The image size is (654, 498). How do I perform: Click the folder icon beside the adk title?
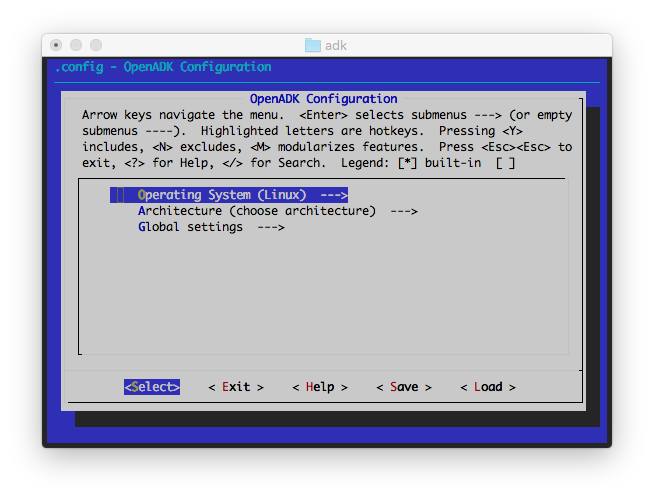coord(313,46)
